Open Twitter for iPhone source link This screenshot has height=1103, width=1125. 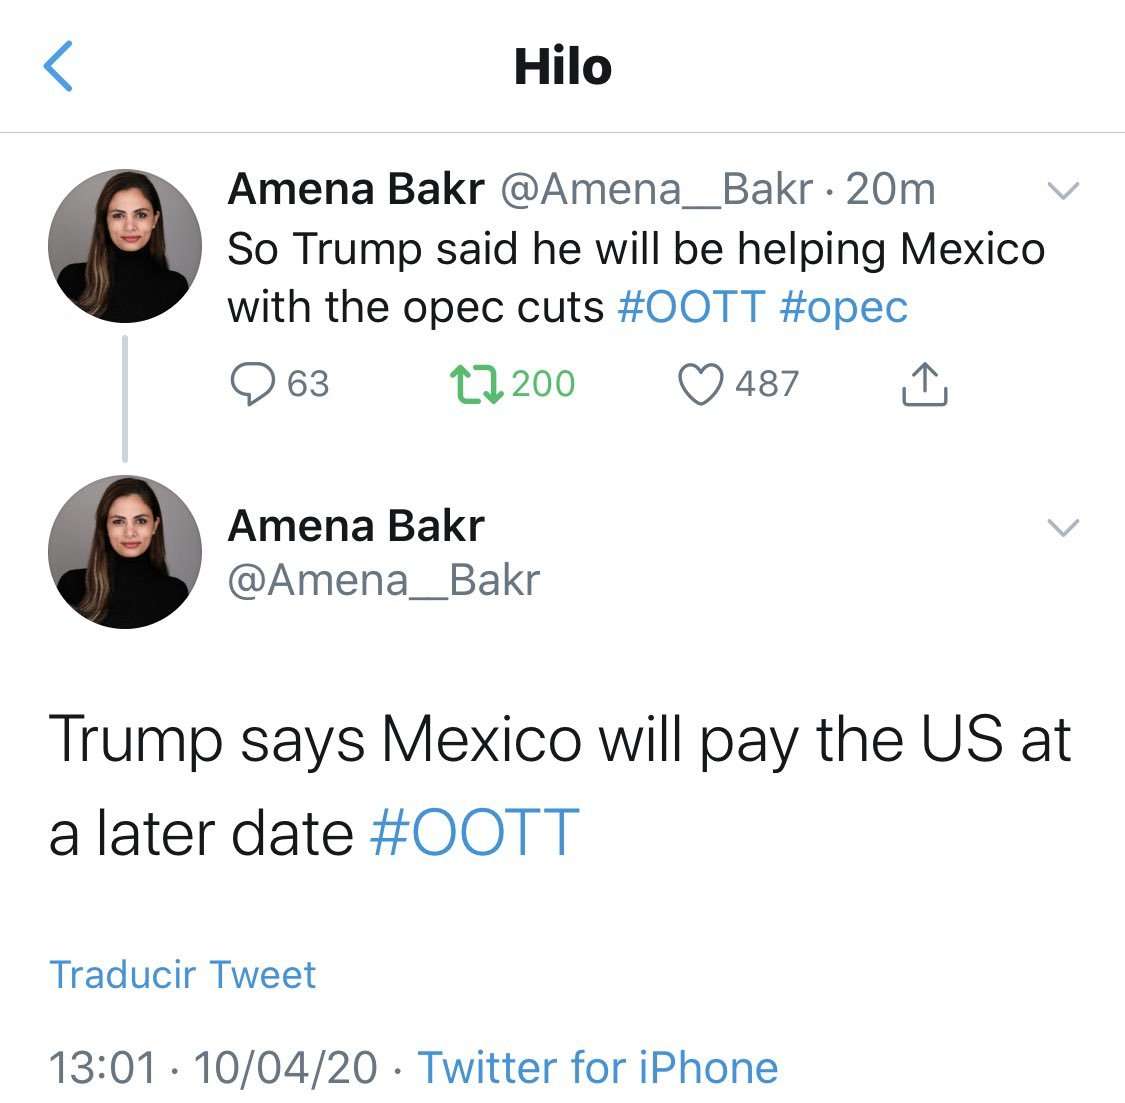598,1067
